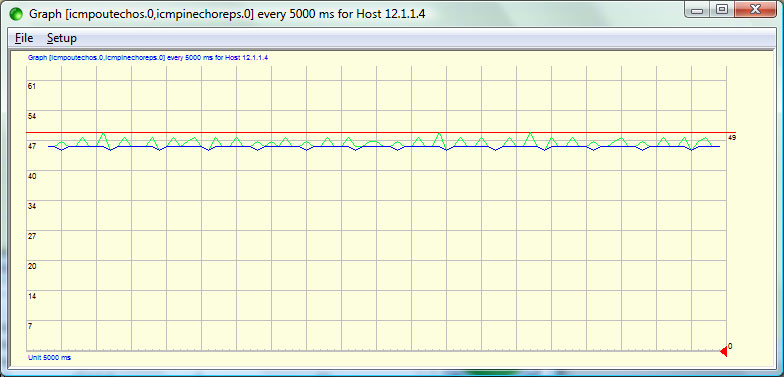Click the window title text for Host 12.1.1.4
Screen dimensions: 784x377
coord(227,14)
